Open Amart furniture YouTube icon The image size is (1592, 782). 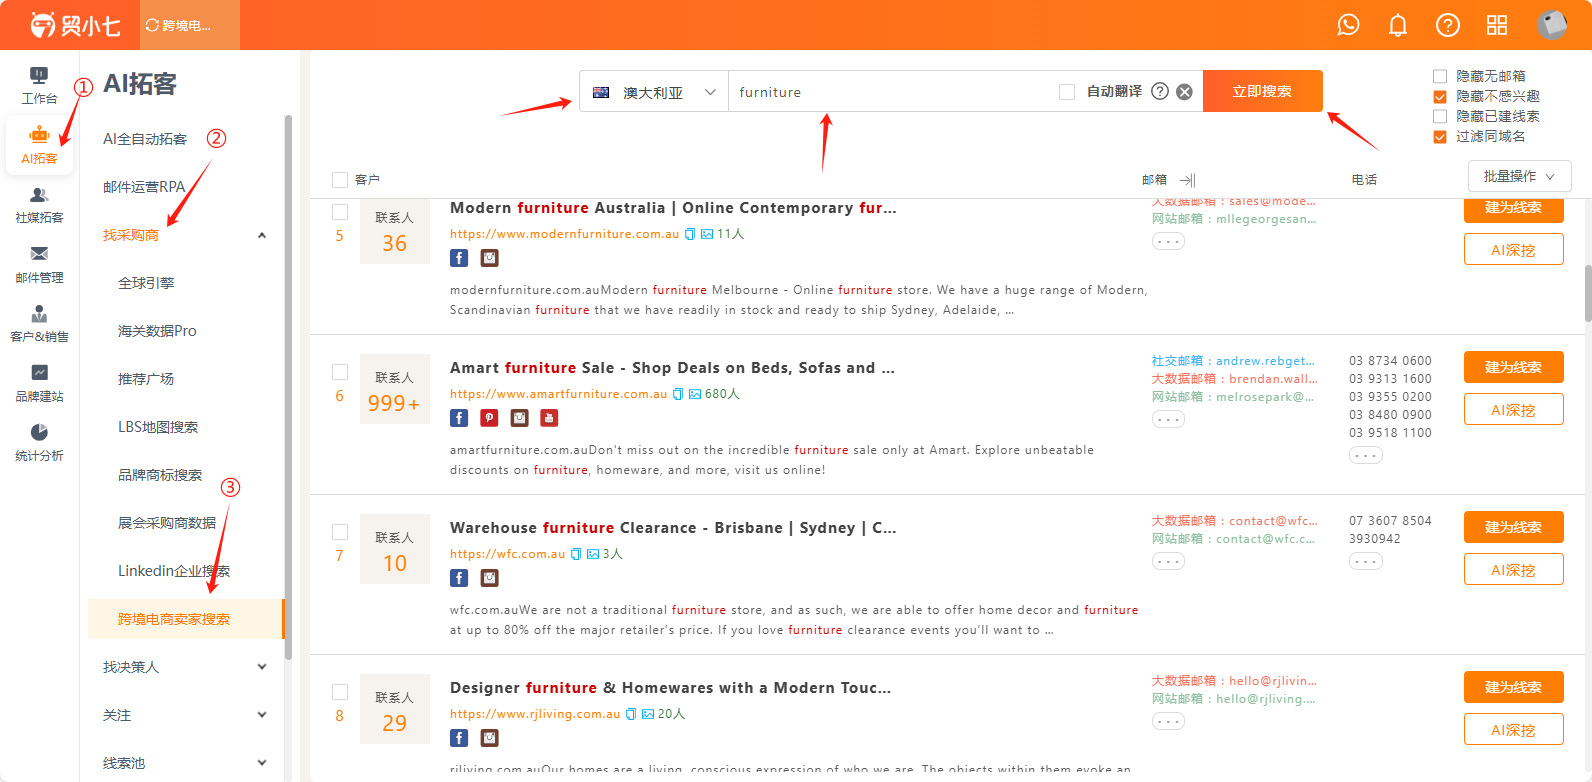[550, 418]
